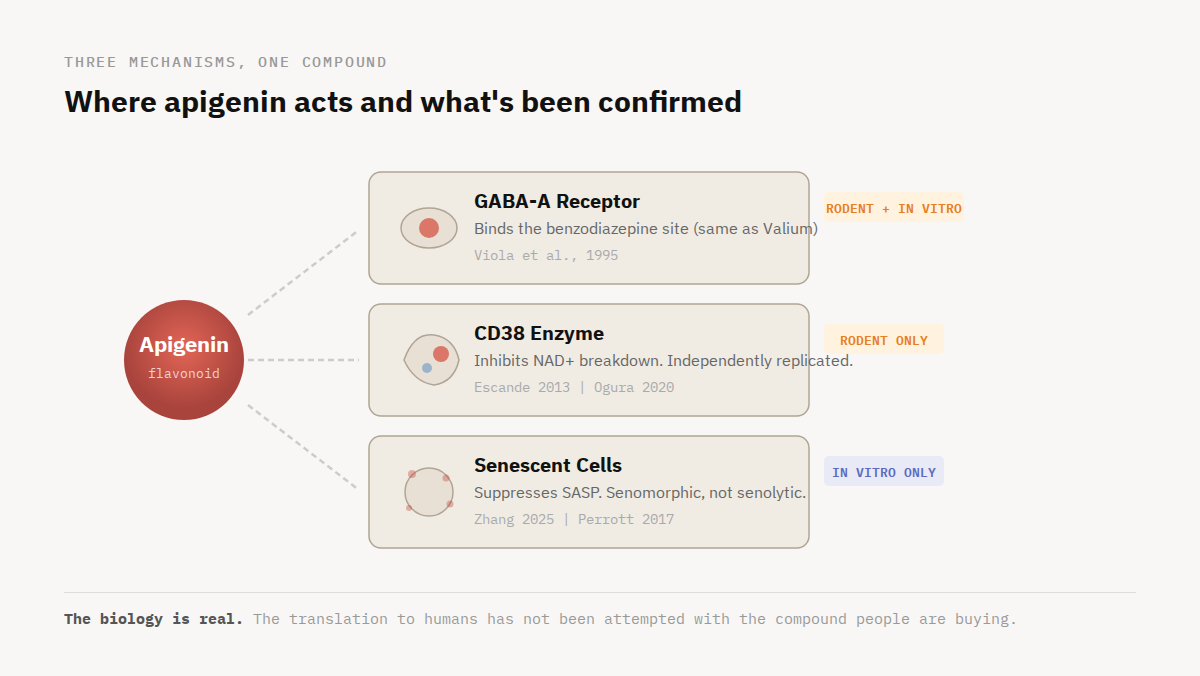Click the main title about apigenin

pos(403,101)
